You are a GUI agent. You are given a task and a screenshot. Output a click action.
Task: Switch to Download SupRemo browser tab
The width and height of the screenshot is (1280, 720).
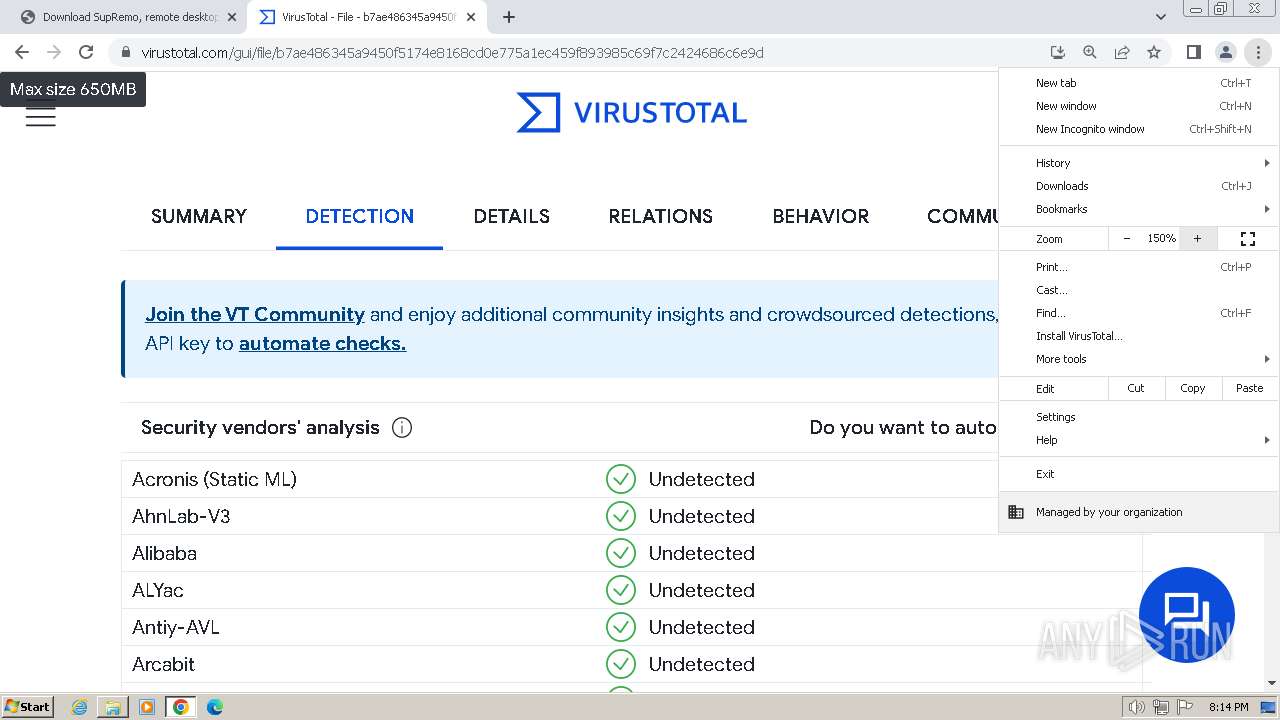pyautogui.click(x=129, y=17)
